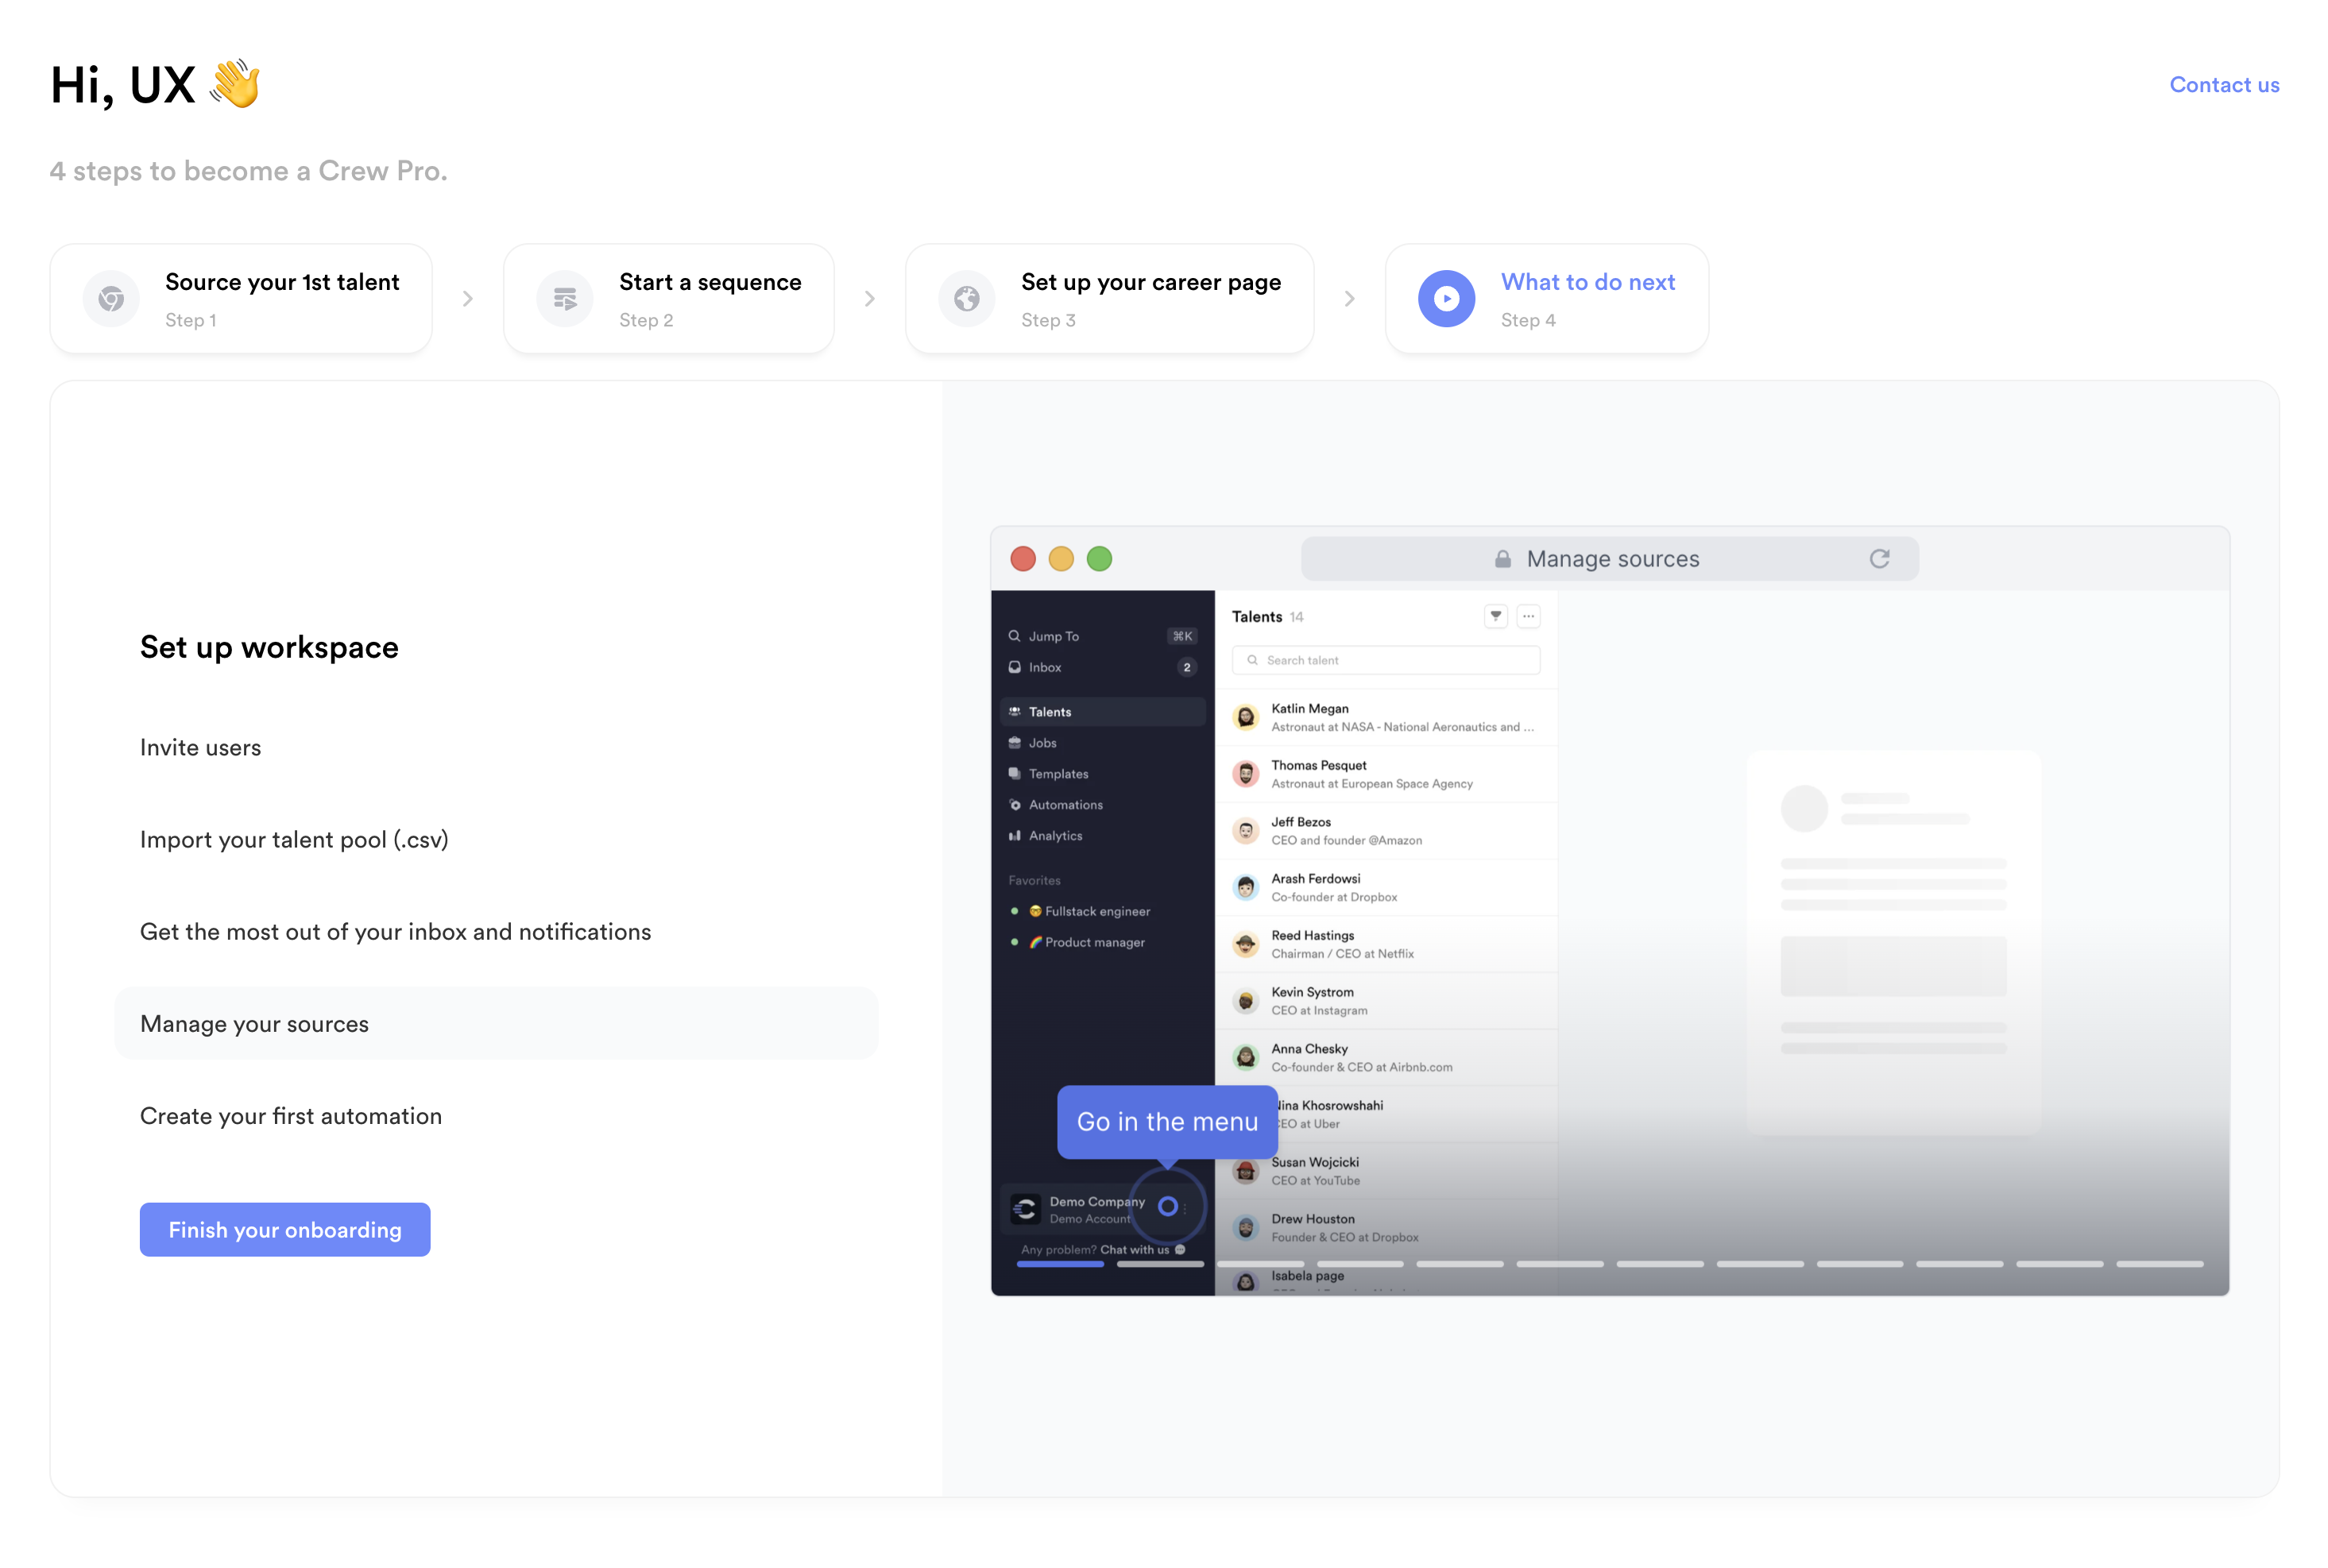
Task: Click the chevron after Set up your career page
Action: pos(1349,299)
